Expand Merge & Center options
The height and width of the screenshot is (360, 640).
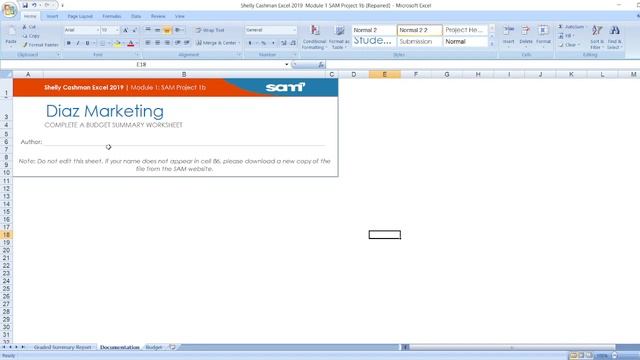(x=239, y=43)
